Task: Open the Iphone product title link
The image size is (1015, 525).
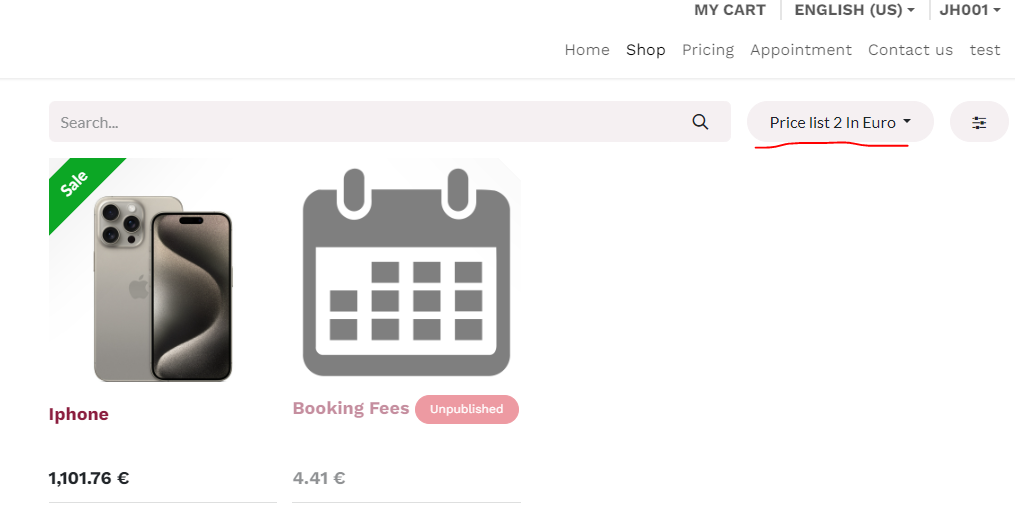Action: (78, 414)
